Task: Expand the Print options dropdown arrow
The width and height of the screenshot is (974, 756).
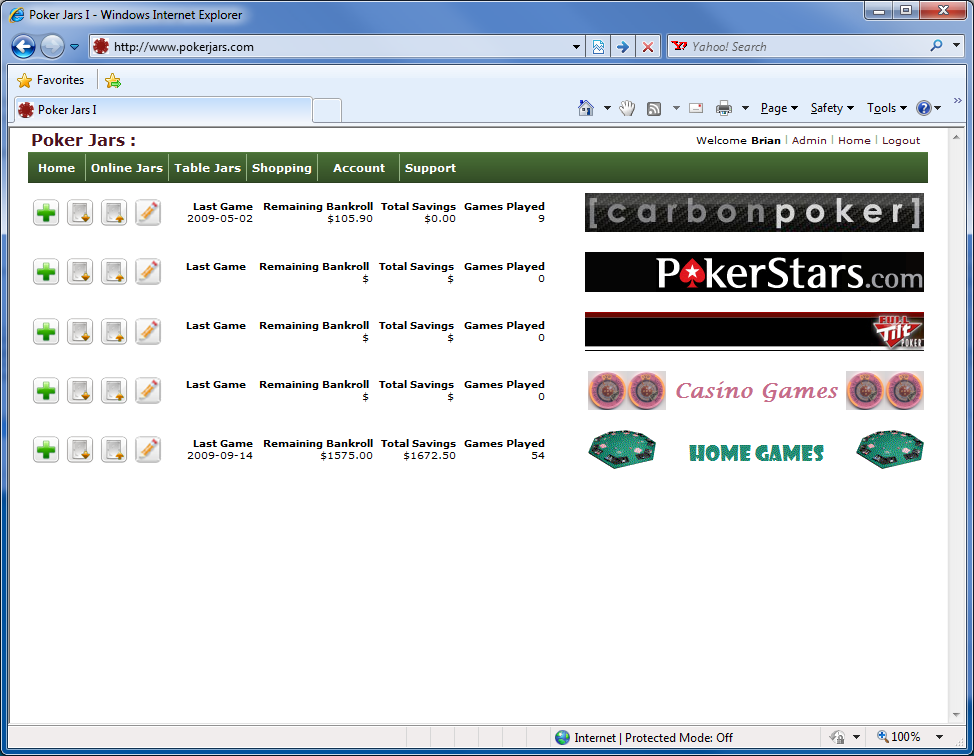Action: 745,108
